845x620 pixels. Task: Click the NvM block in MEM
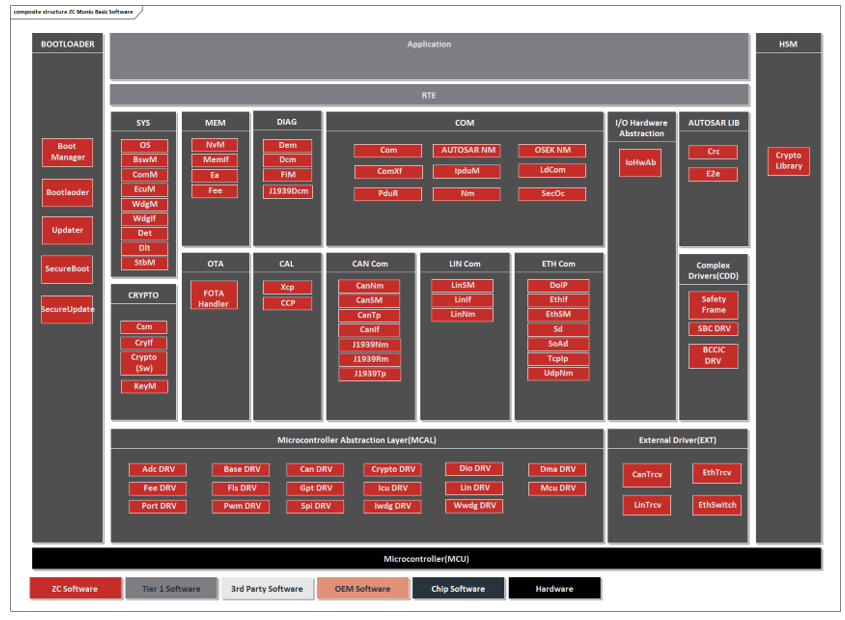(x=214, y=145)
